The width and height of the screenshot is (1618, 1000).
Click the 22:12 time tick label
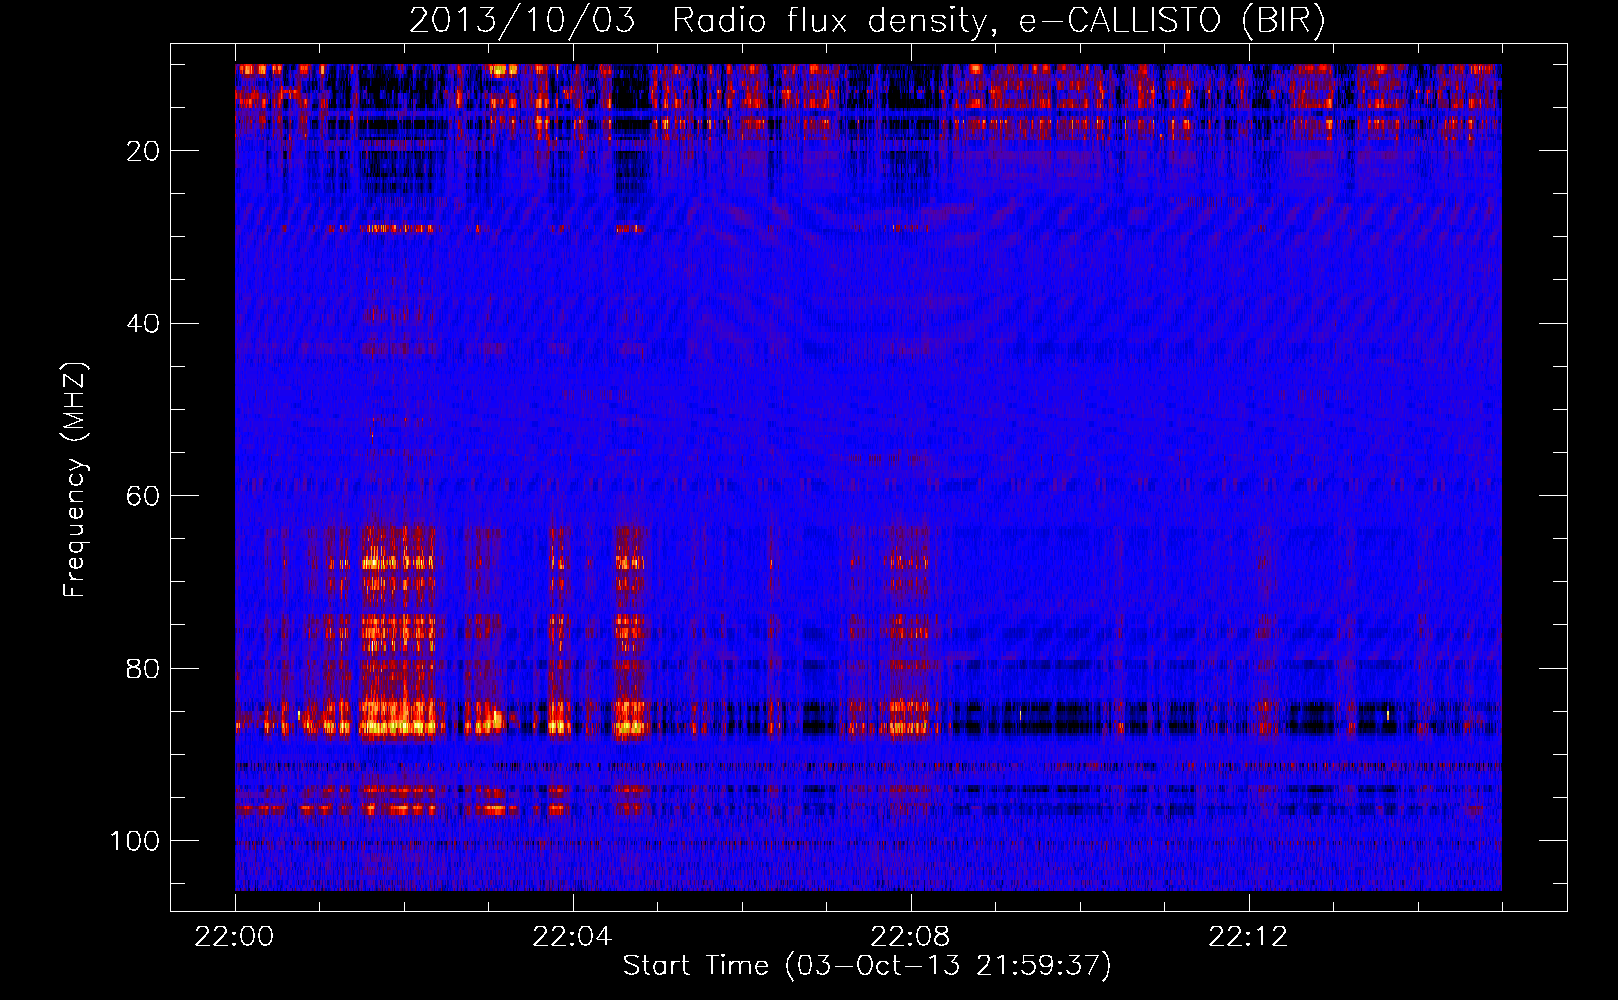tap(1248, 937)
